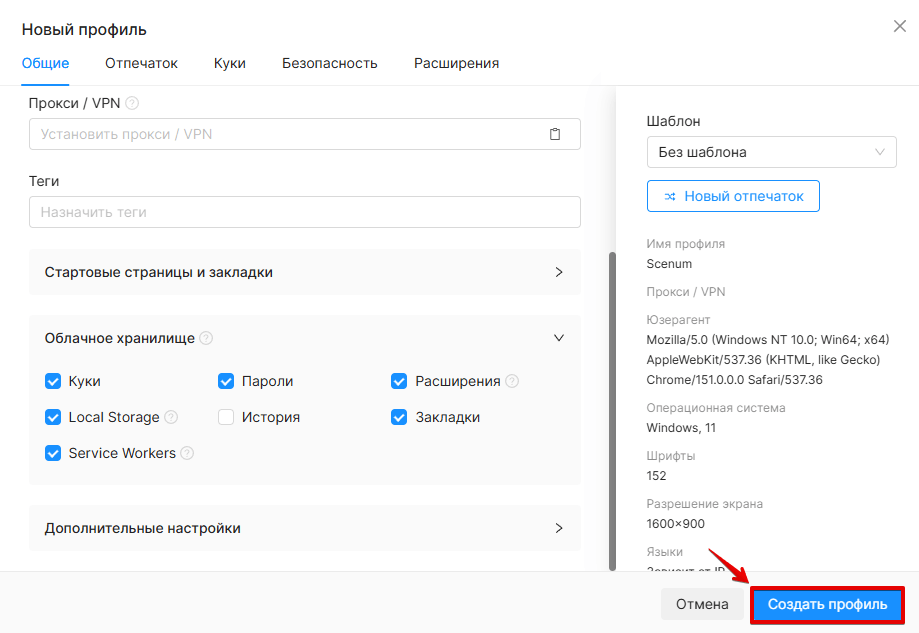Click the profile name value Scenum

[x=669, y=264]
